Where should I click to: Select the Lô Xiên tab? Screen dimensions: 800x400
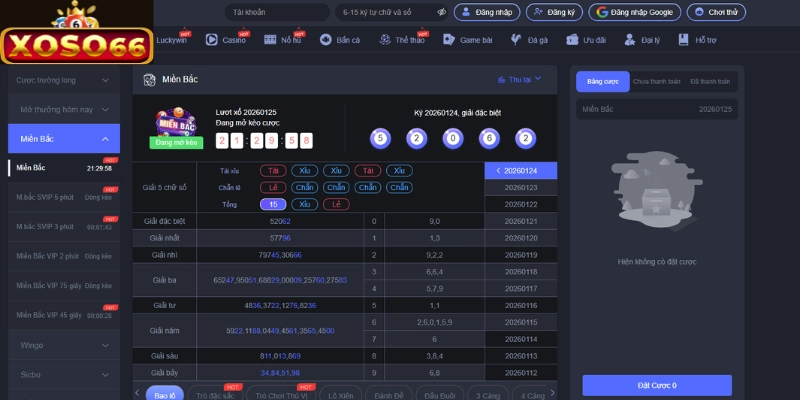pyautogui.click(x=341, y=395)
